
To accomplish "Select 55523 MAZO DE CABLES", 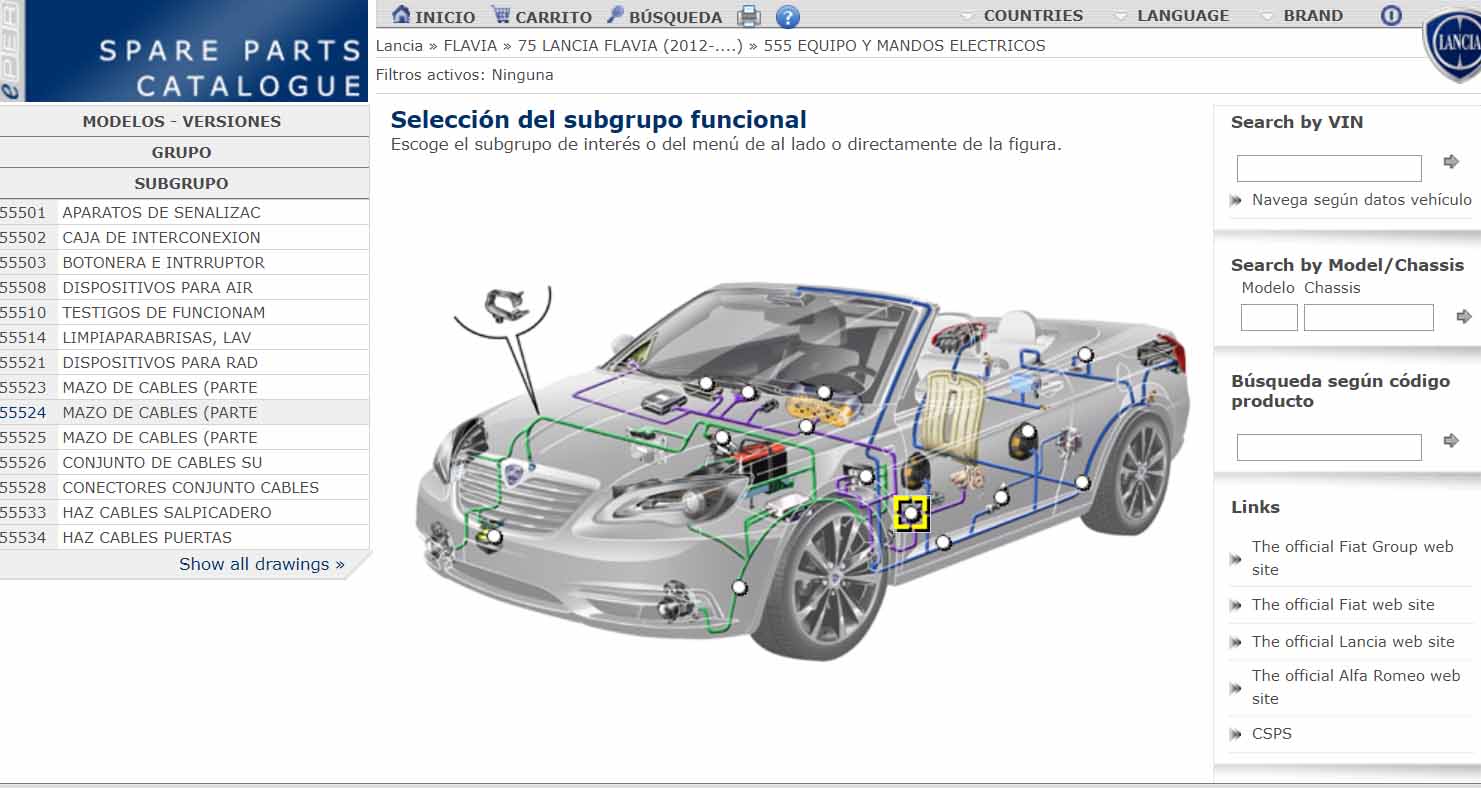I will [184, 387].
